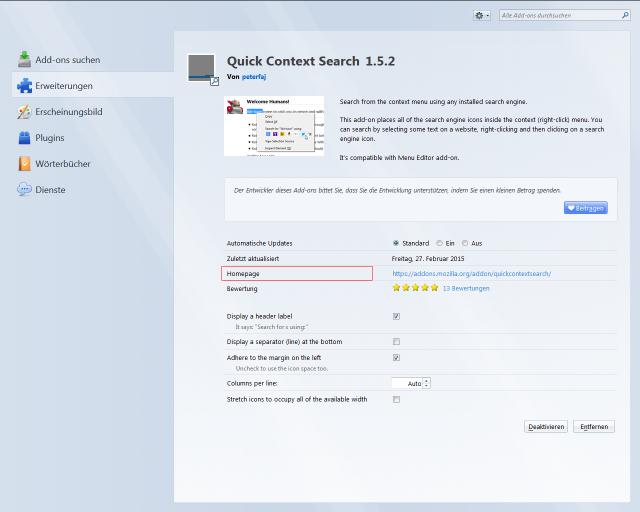Click the Columns per line spinner arrows
The image size is (640, 512).
click(x=427, y=383)
